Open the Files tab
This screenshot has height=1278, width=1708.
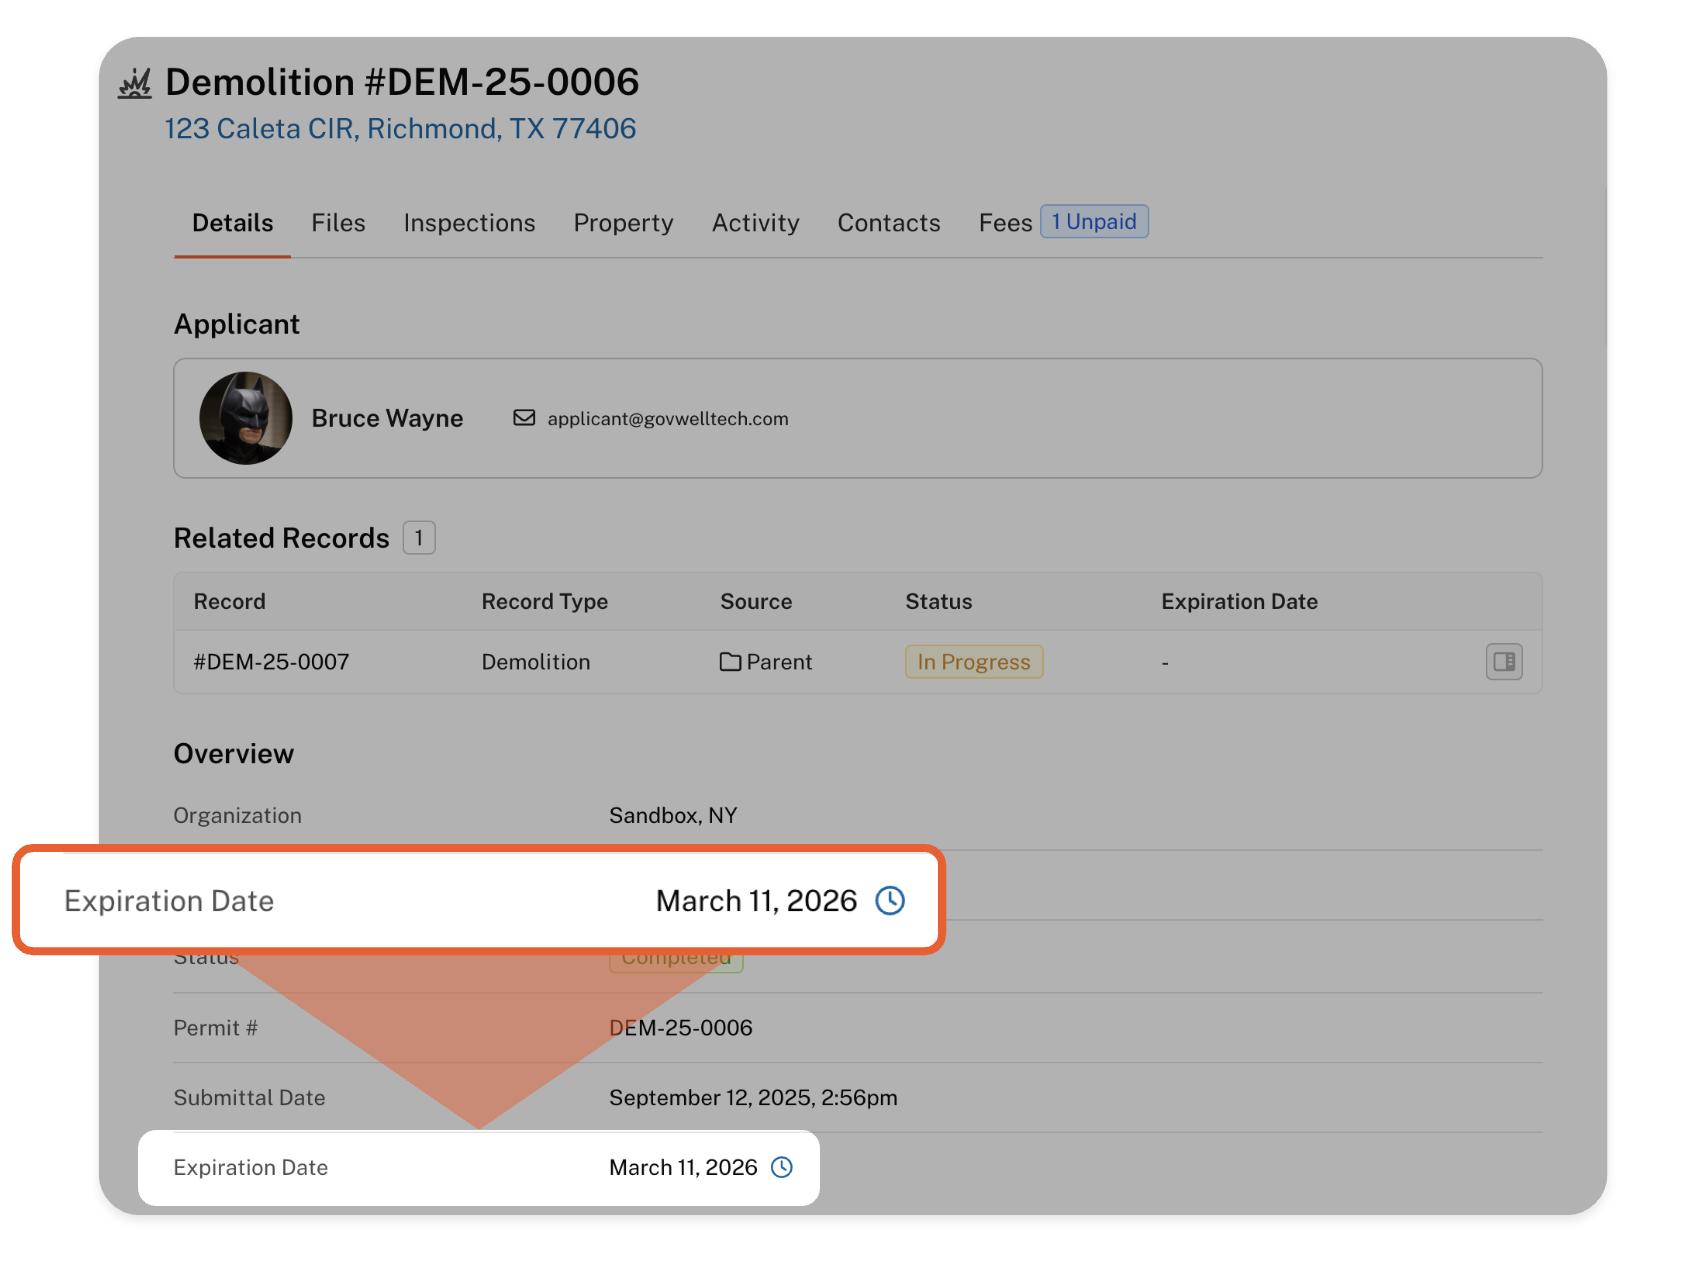(338, 223)
